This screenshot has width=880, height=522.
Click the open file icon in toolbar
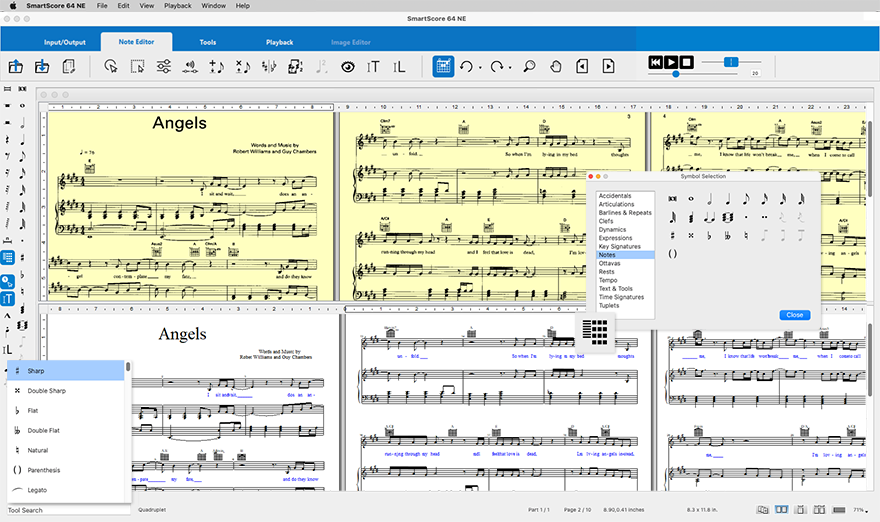click(16, 67)
